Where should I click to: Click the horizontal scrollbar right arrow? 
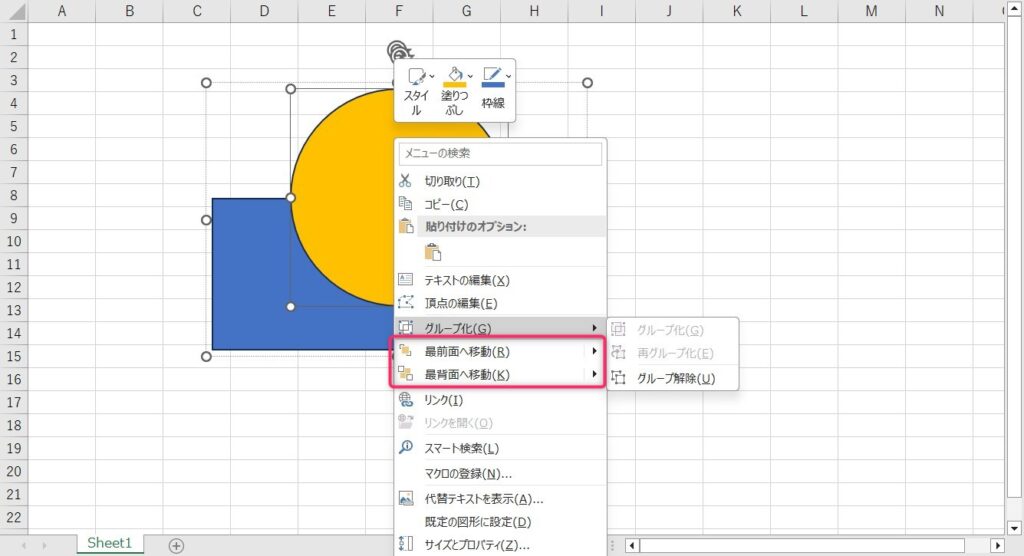[996, 545]
